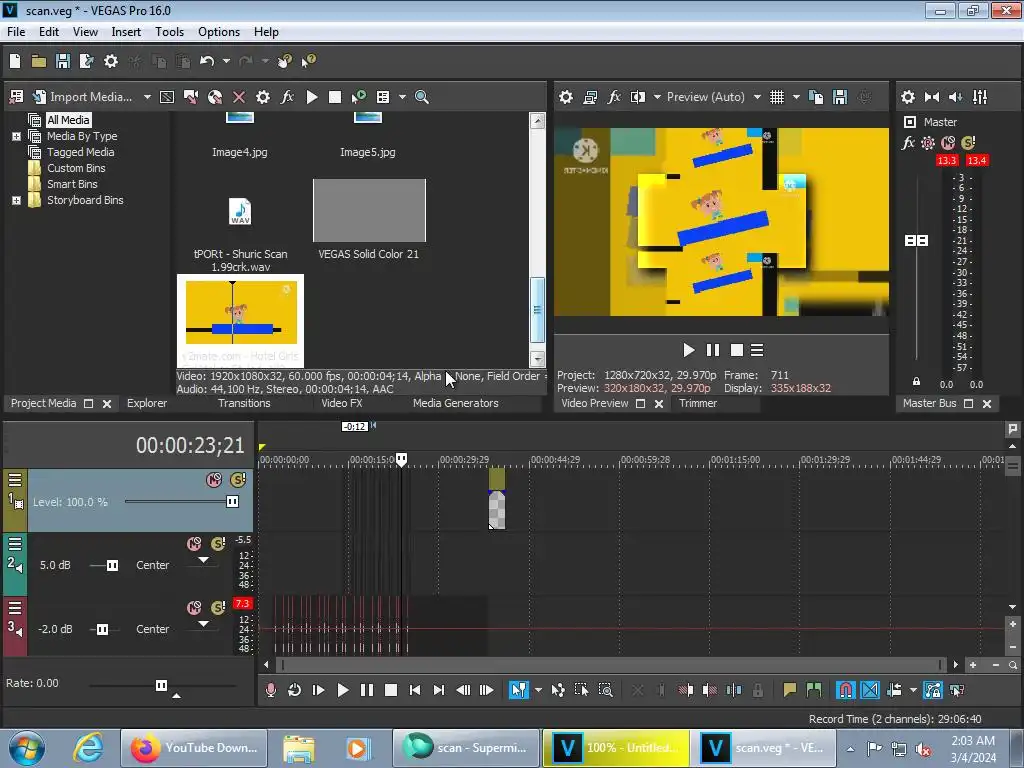The height and width of the screenshot is (768, 1024).
Task: Open the Options menu
Action: [219, 32]
